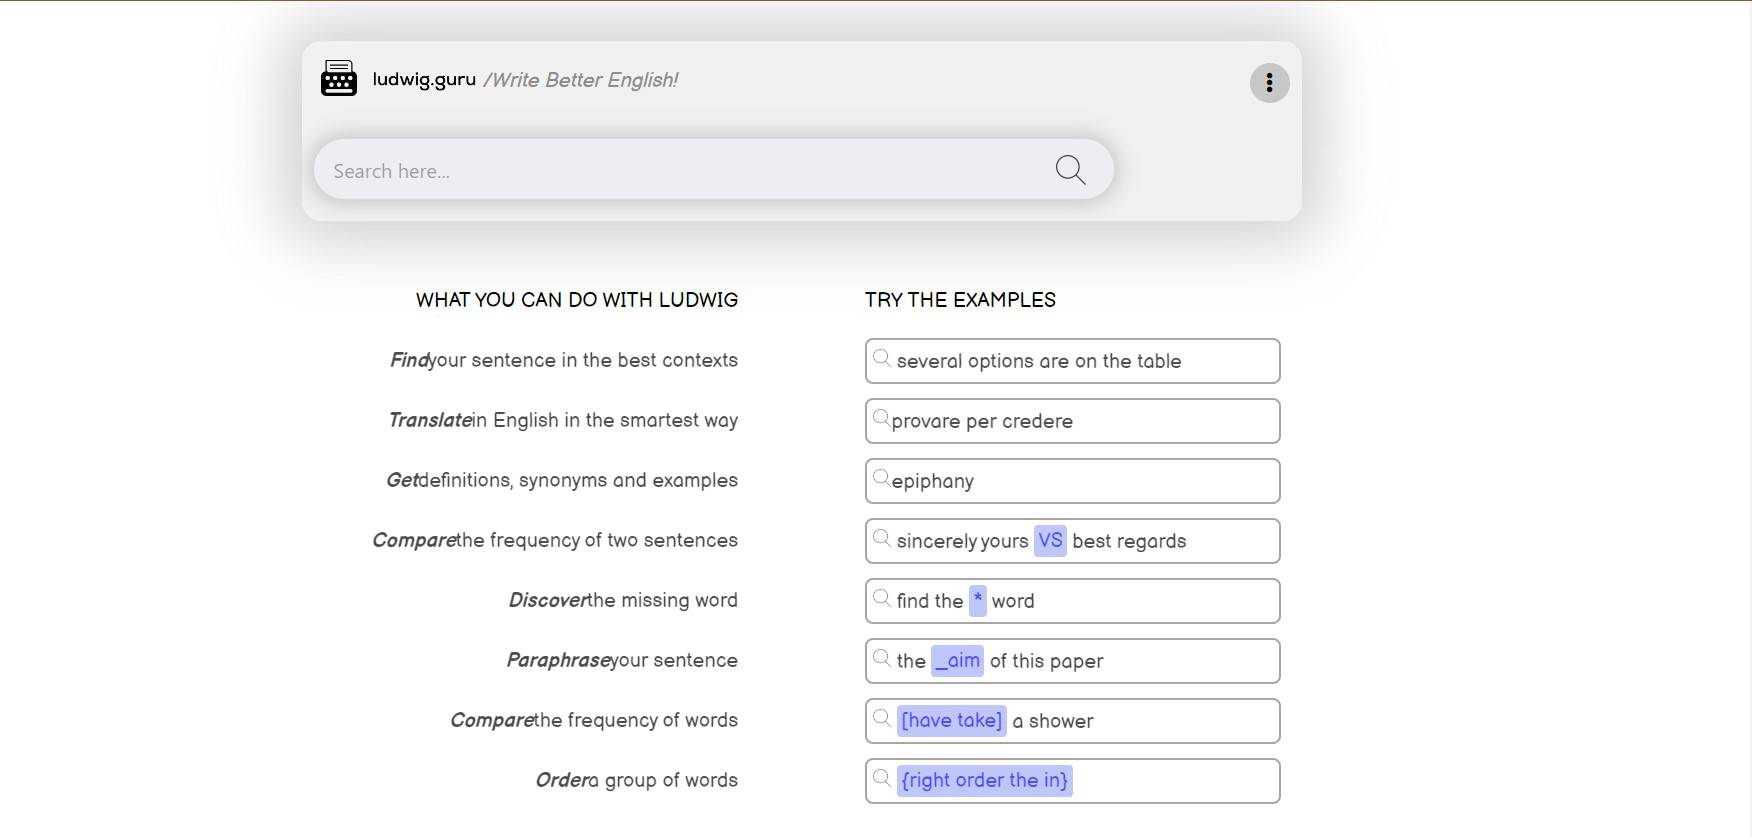Image resolution: width=1752 pixels, height=837 pixels.
Task: Try 'the _aim of this paper' example
Action: click(1072, 661)
